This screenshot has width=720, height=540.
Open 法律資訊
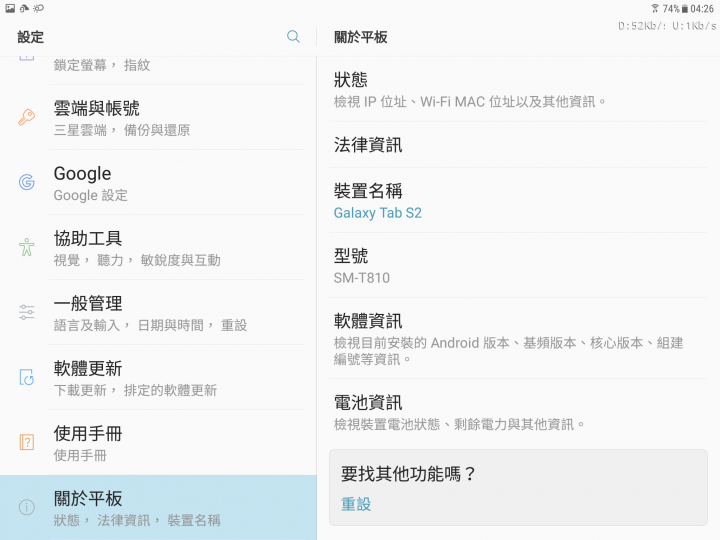point(518,145)
